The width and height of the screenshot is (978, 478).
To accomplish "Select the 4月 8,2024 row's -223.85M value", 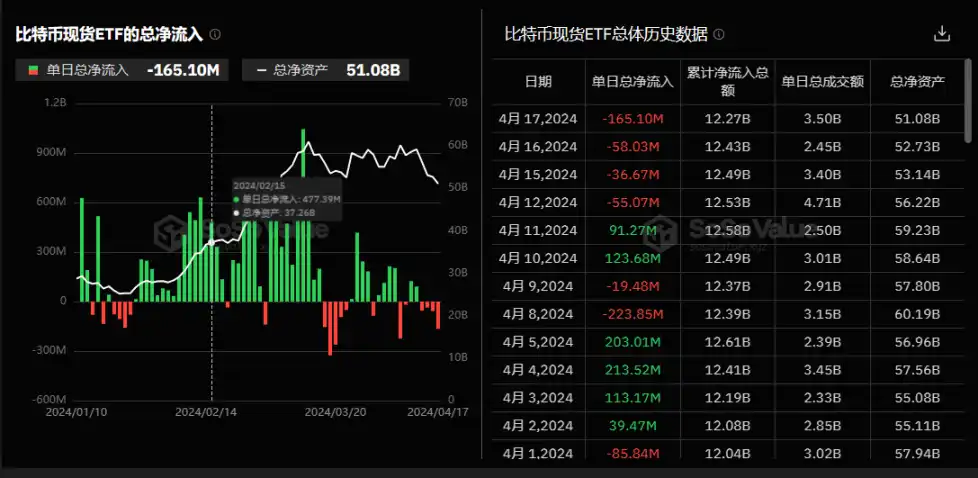I will pos(631,315).
